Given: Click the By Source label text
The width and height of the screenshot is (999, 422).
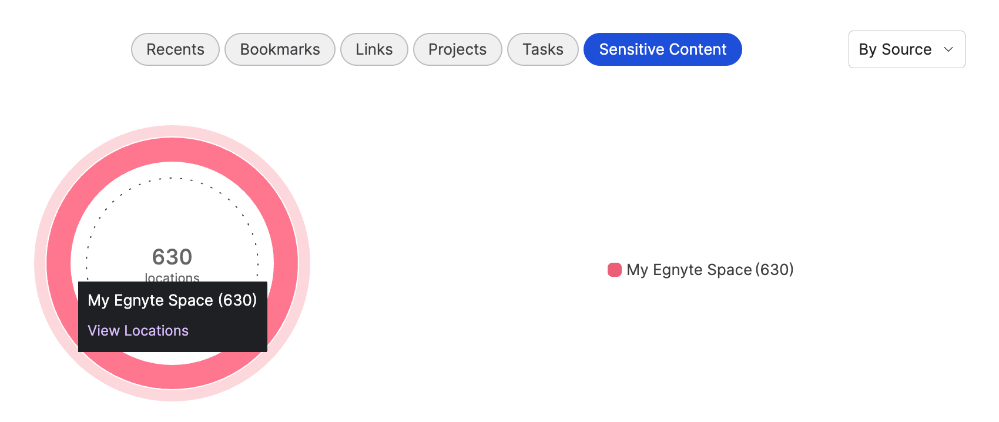Looking at the screenshot, I should click(895, 50).
